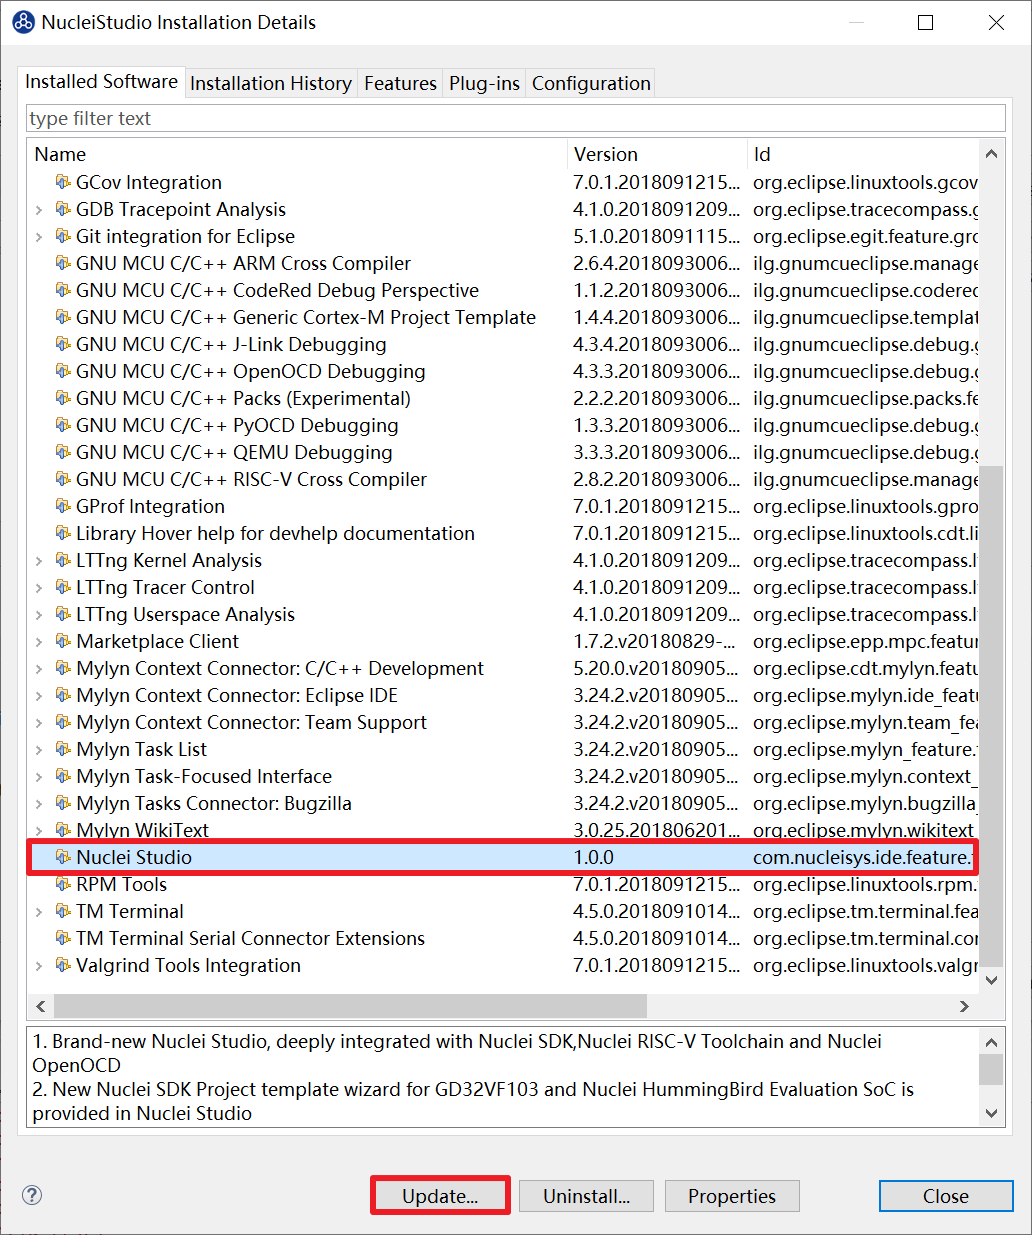Expand the LTTng Tracer Control node
Image resolution: width=1032 pixels, height=1235 pixels.
pos(39,588)
